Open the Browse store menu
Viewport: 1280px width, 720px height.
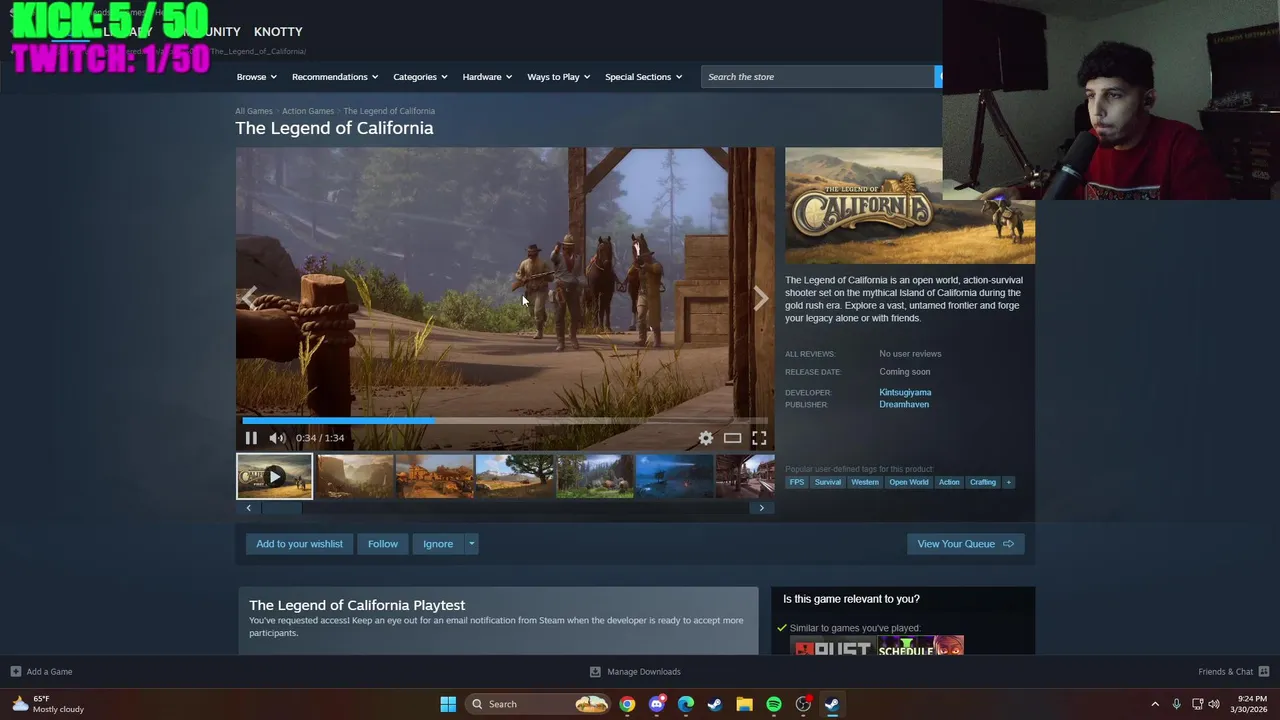coord(256,77)
